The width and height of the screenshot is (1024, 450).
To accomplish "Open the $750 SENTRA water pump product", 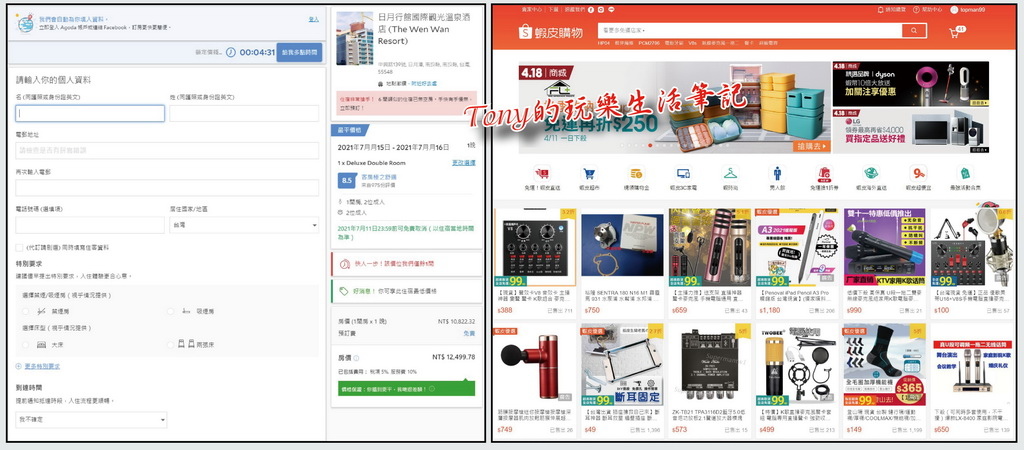I will pyautogui.click(x=622, y=263).
